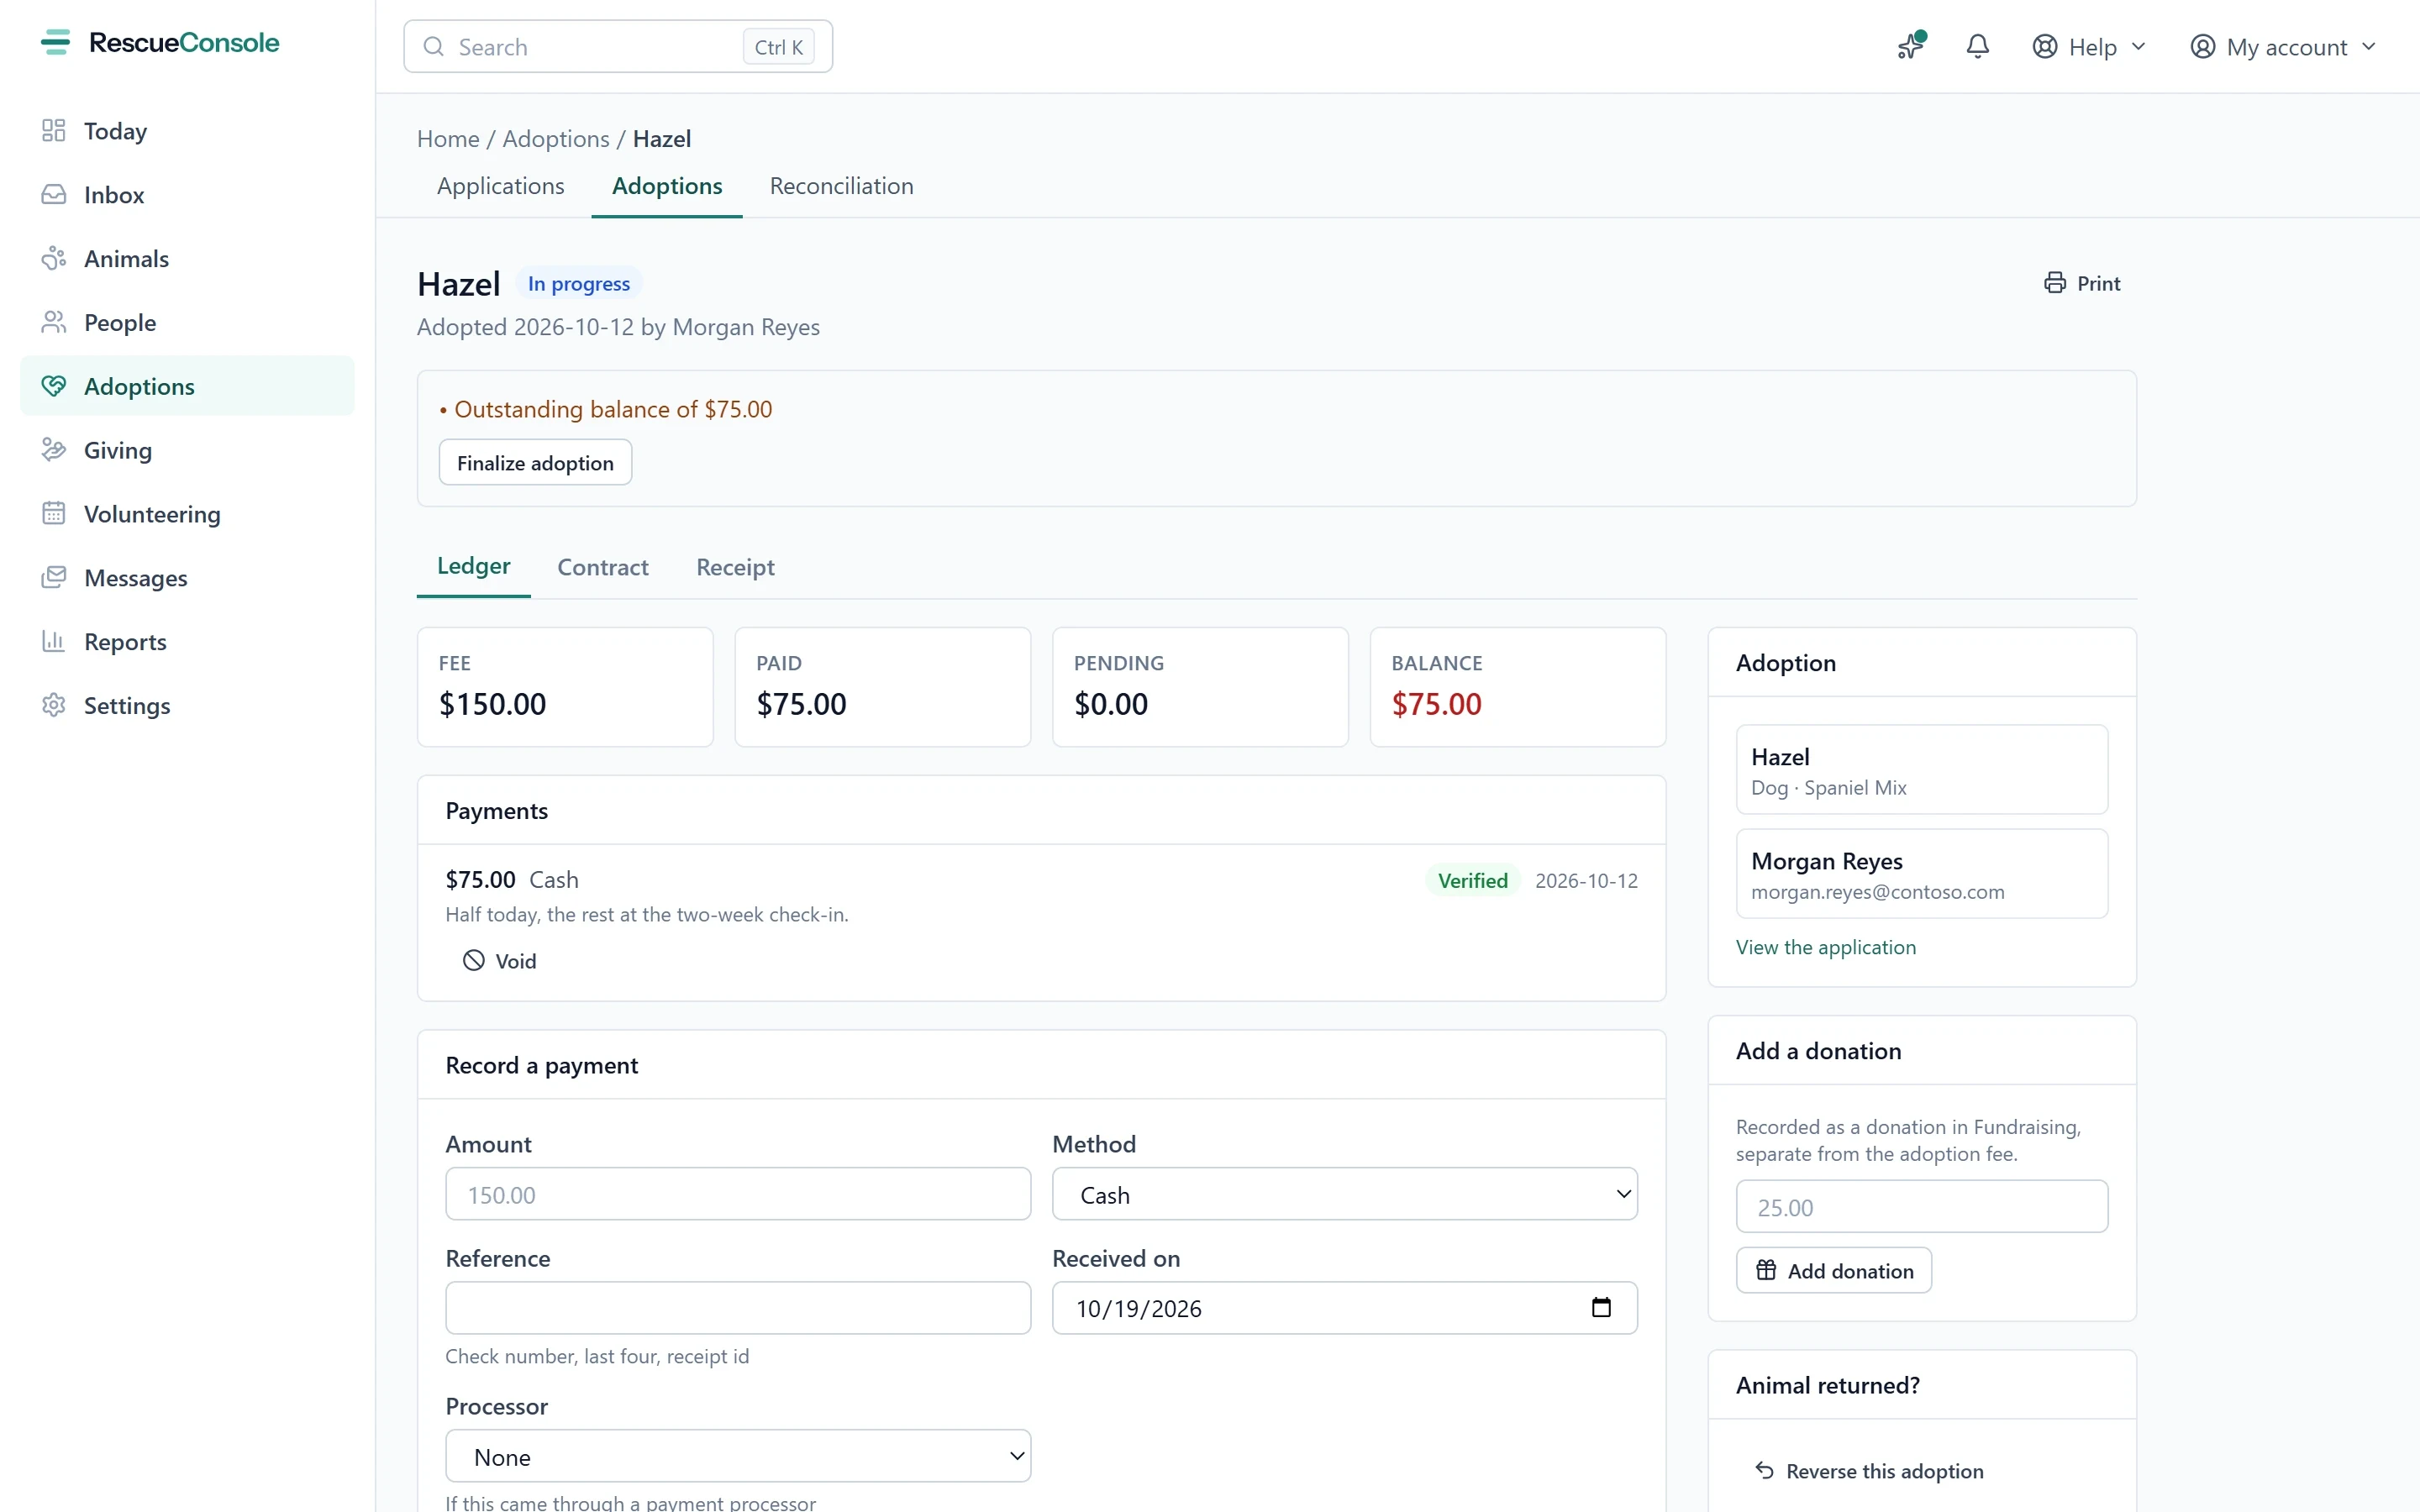Go to Adoptions in the breadcrumb
The width and height of the screenshot is (2420, 1512).
point(555,139)
